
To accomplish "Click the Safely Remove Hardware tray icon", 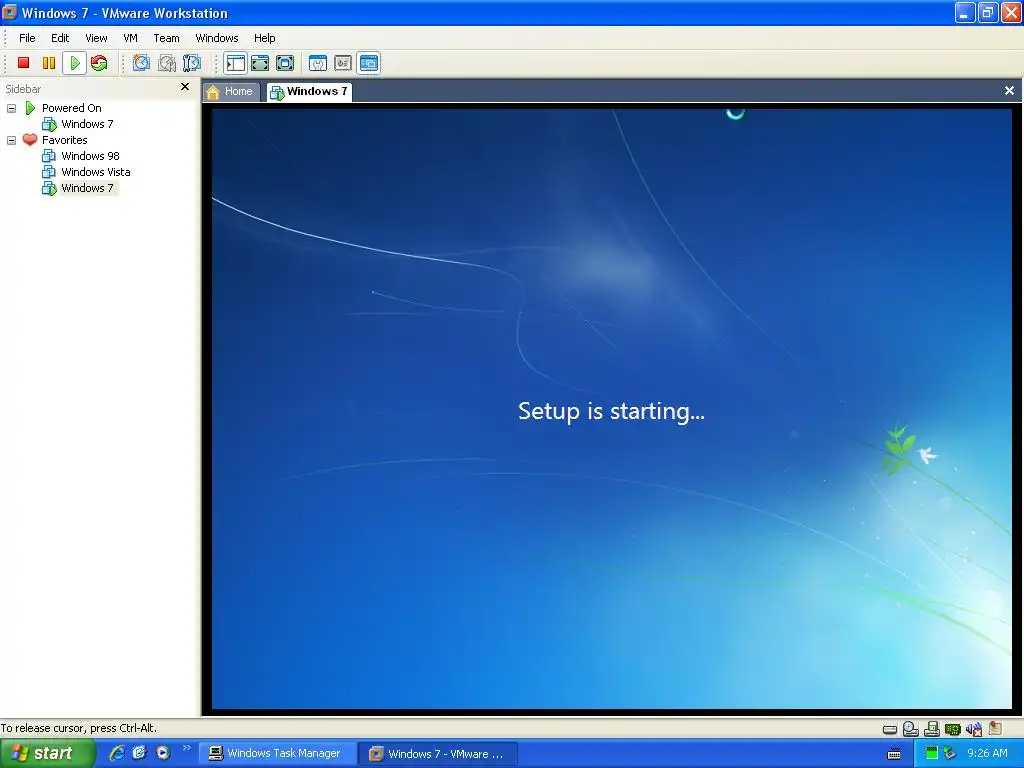I will click(x=950, y=754).
